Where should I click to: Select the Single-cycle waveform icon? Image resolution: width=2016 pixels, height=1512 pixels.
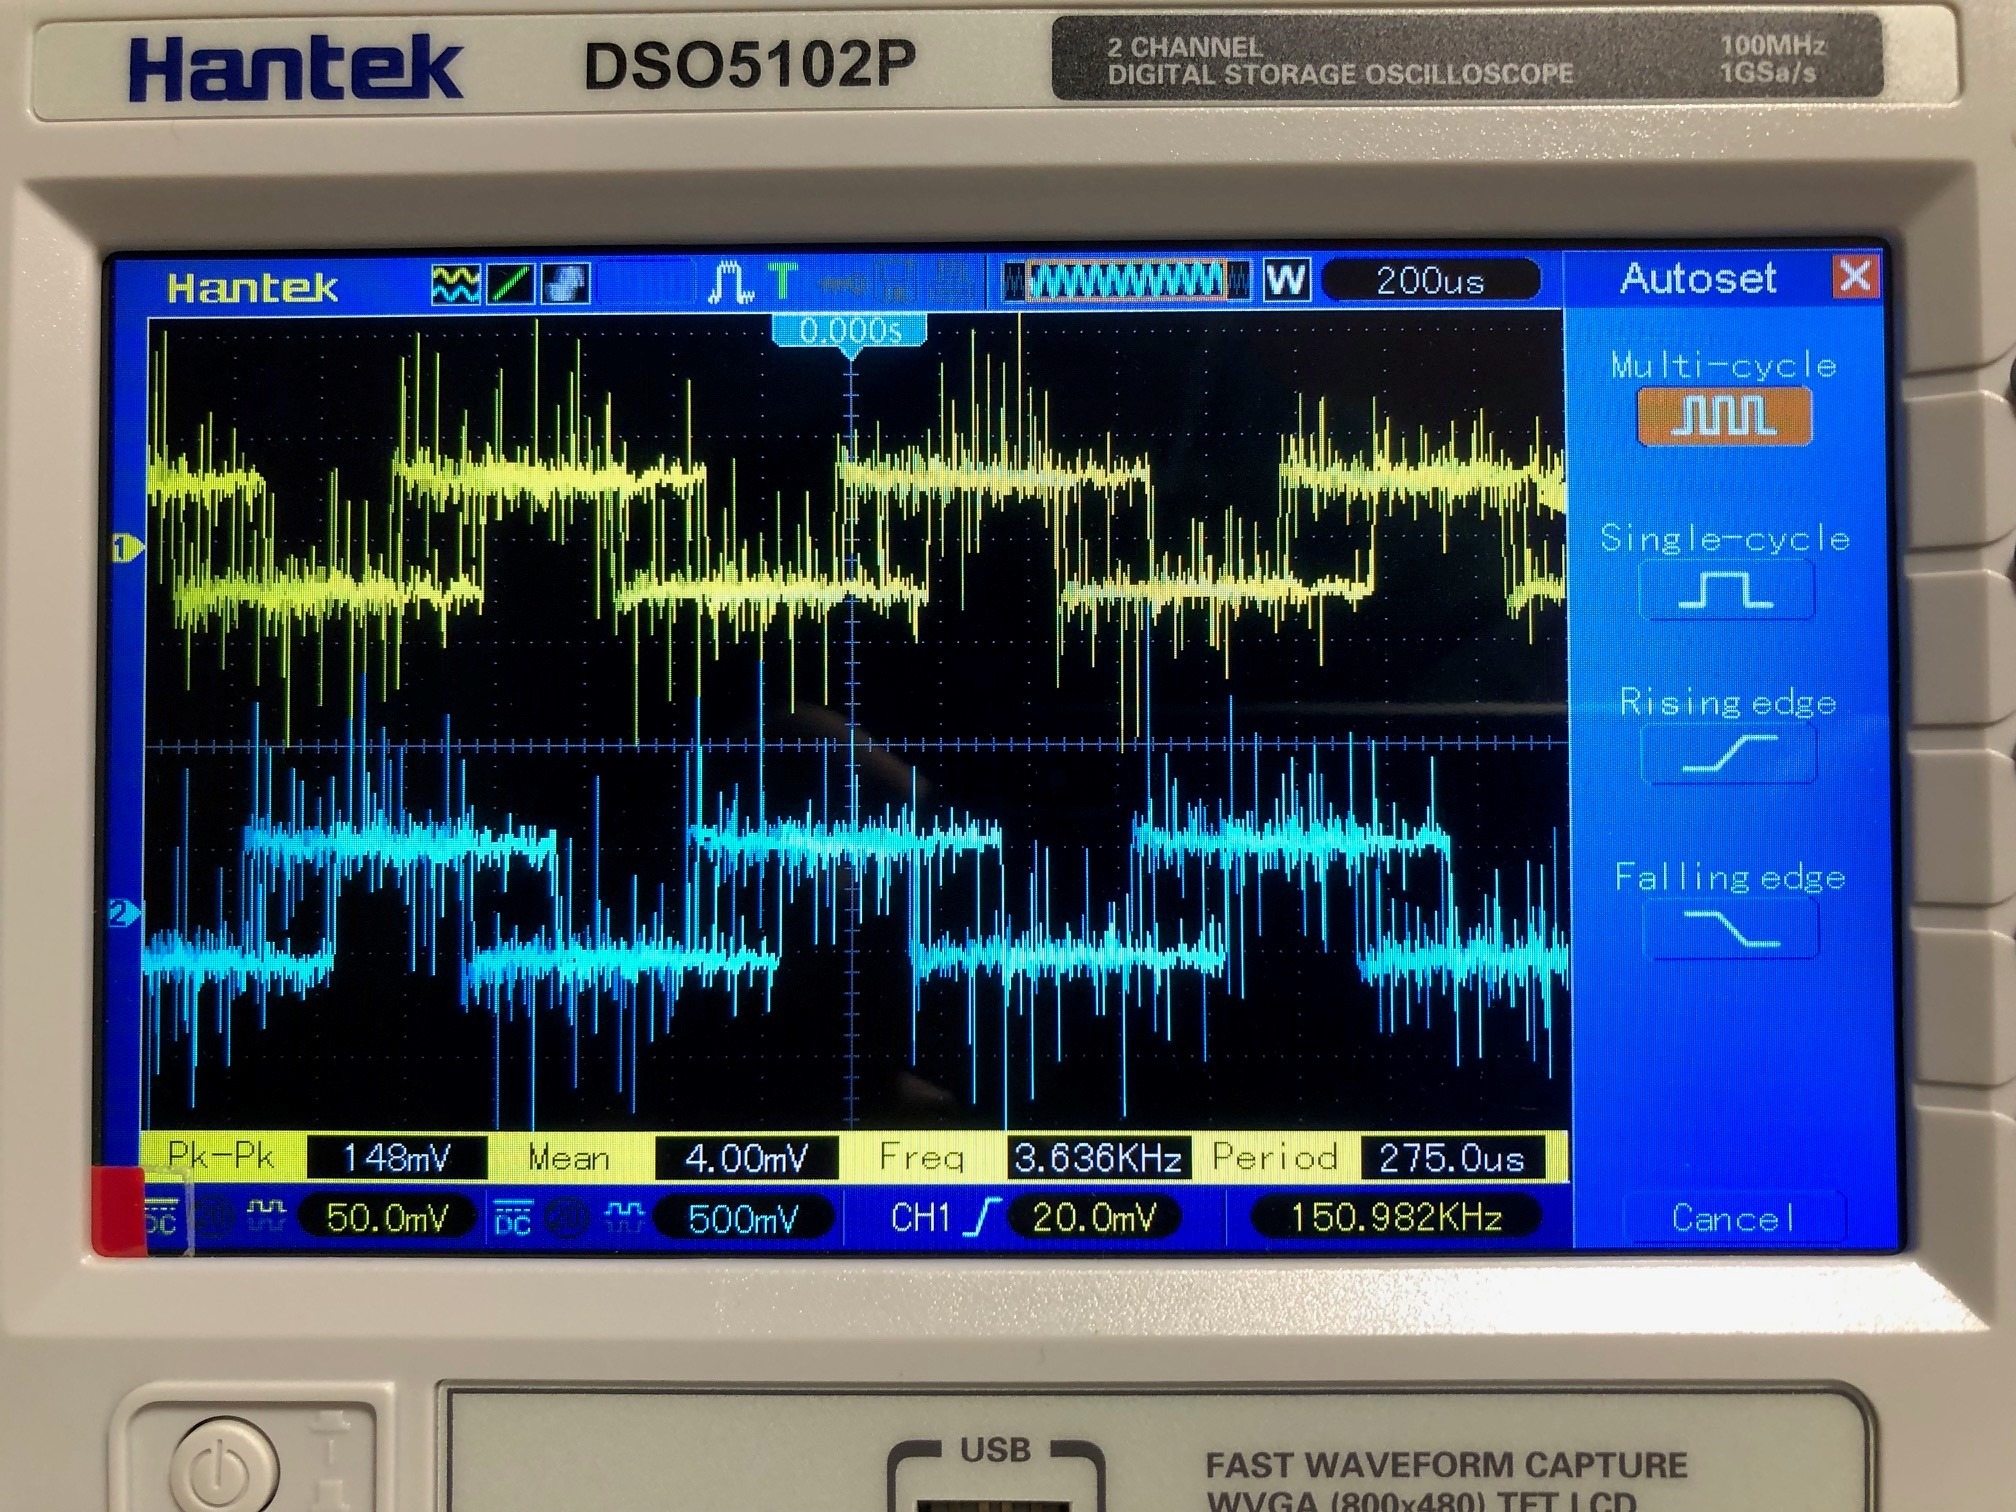coord(1726,589)
